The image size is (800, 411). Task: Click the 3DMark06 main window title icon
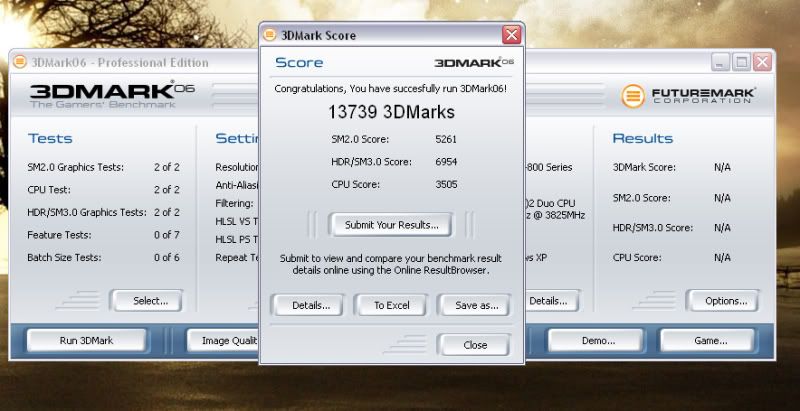pos(19,62)
